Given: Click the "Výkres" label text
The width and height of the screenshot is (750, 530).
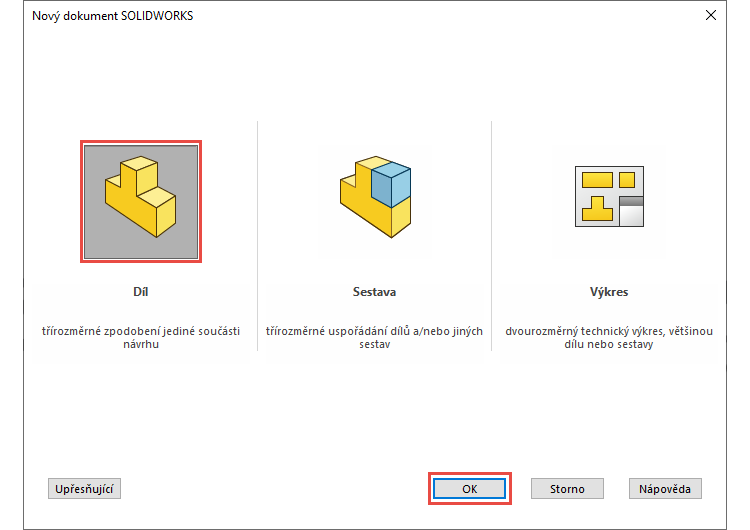Looking at the screenshot, I should click(609, 292).
